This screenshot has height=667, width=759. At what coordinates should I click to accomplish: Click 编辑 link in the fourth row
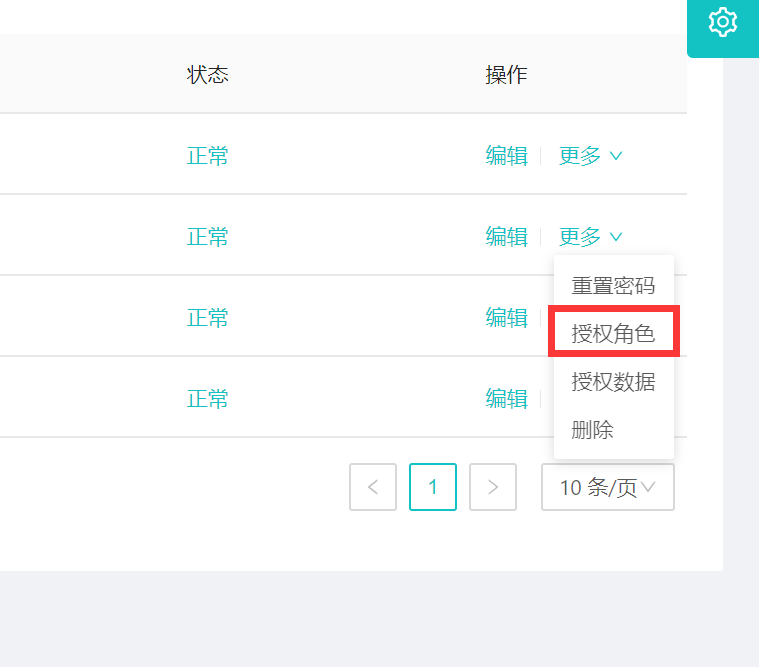pyautogui.click(x=506, y=399)
